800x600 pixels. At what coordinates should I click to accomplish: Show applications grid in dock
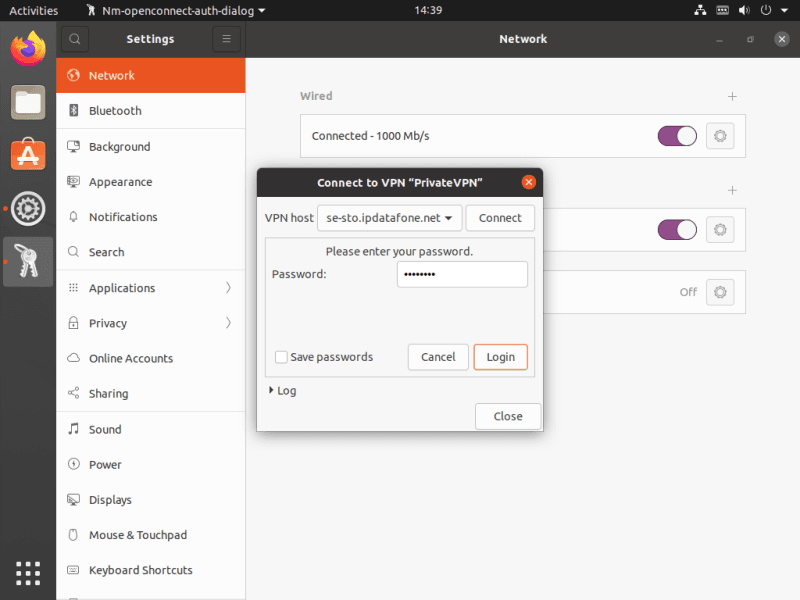click(28, 572)
